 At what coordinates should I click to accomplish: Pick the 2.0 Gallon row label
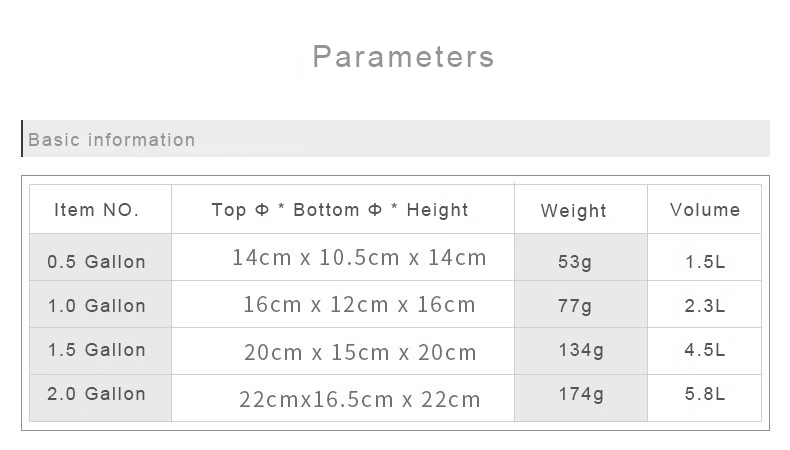pos(97,394)
